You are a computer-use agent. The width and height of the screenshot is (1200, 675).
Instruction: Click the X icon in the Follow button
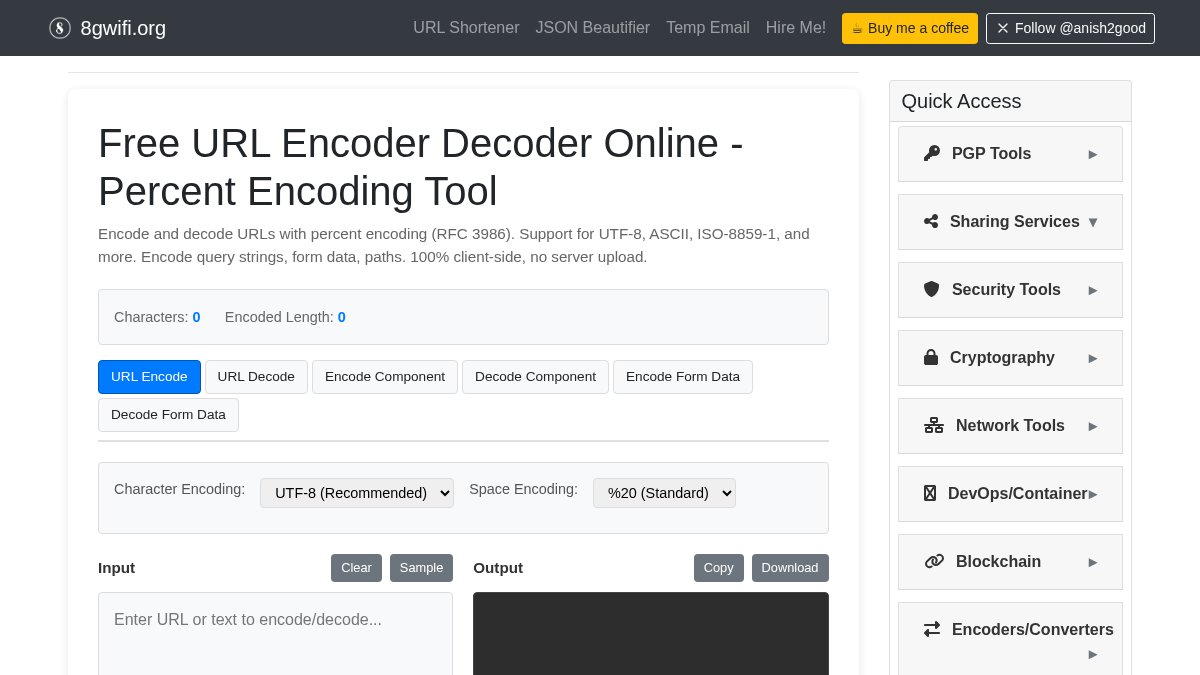(1003, 28)
